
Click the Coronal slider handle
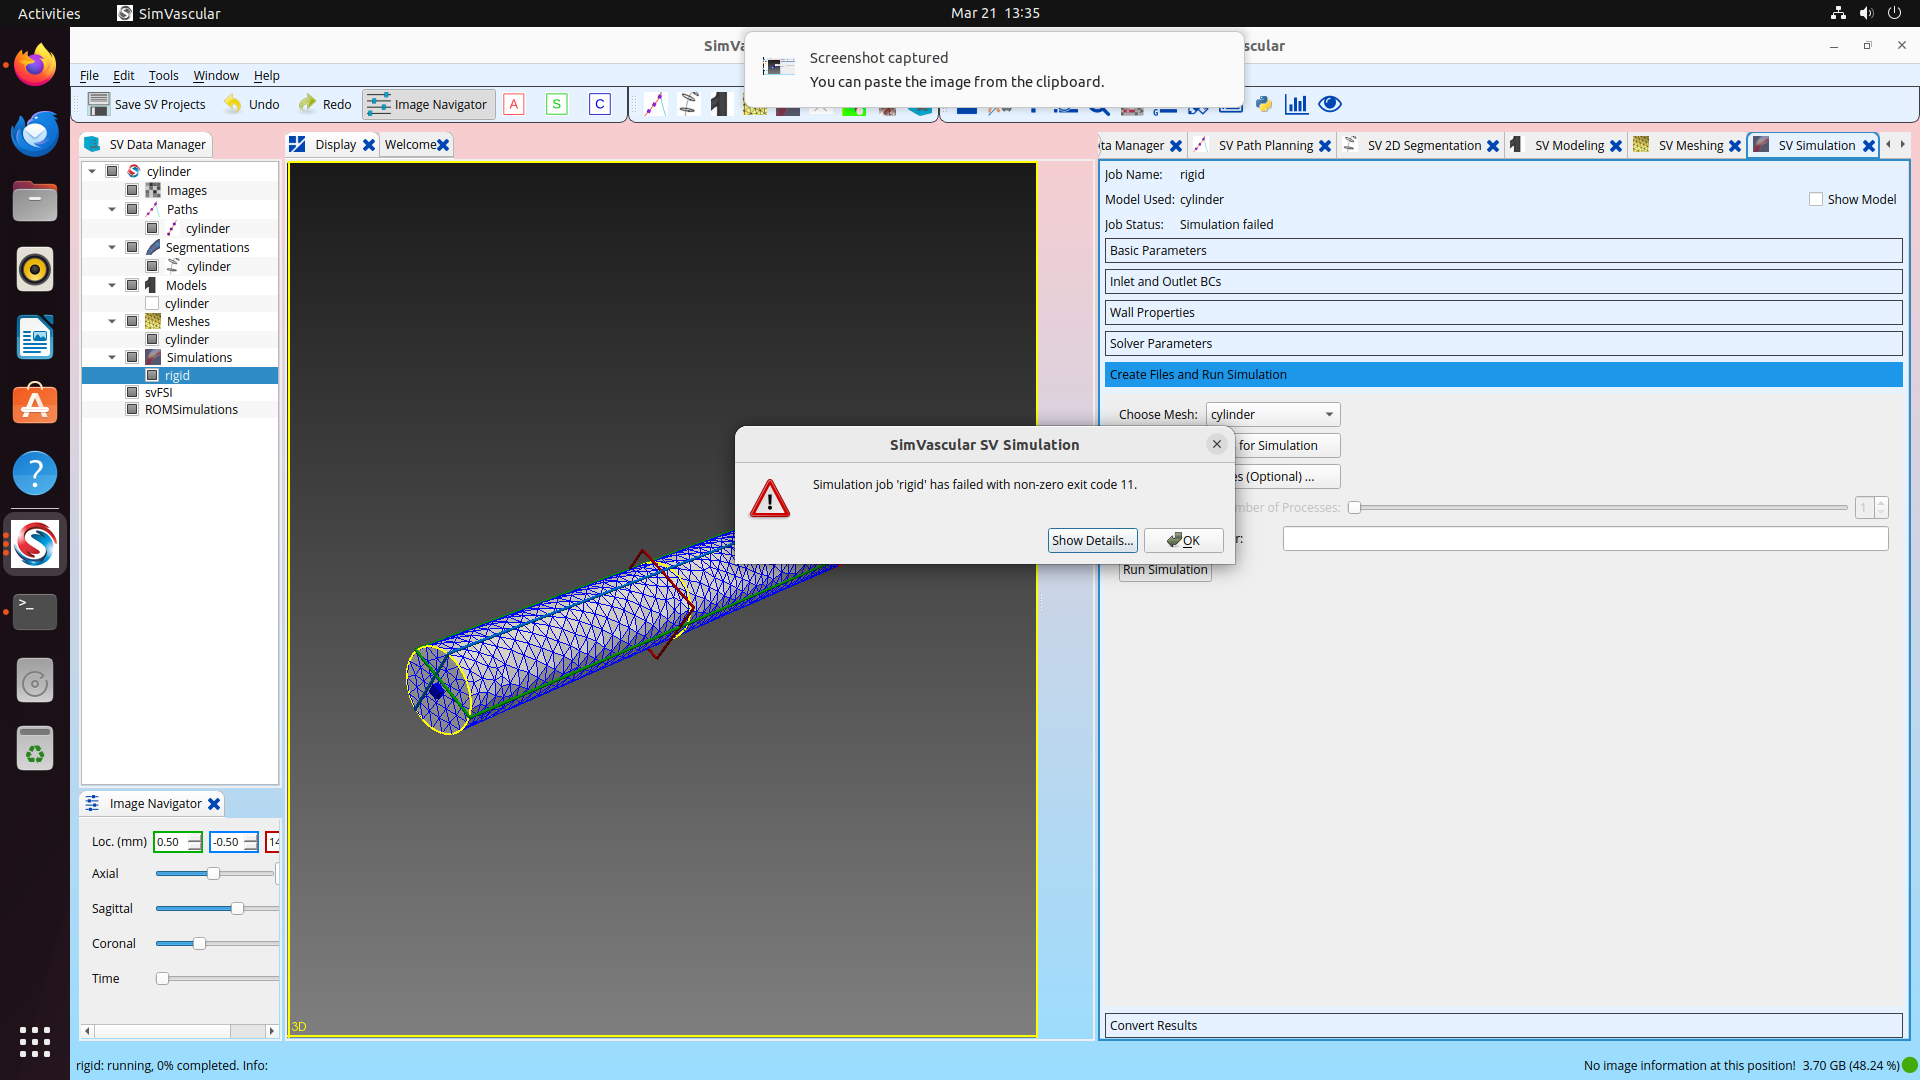pos(199,944)
